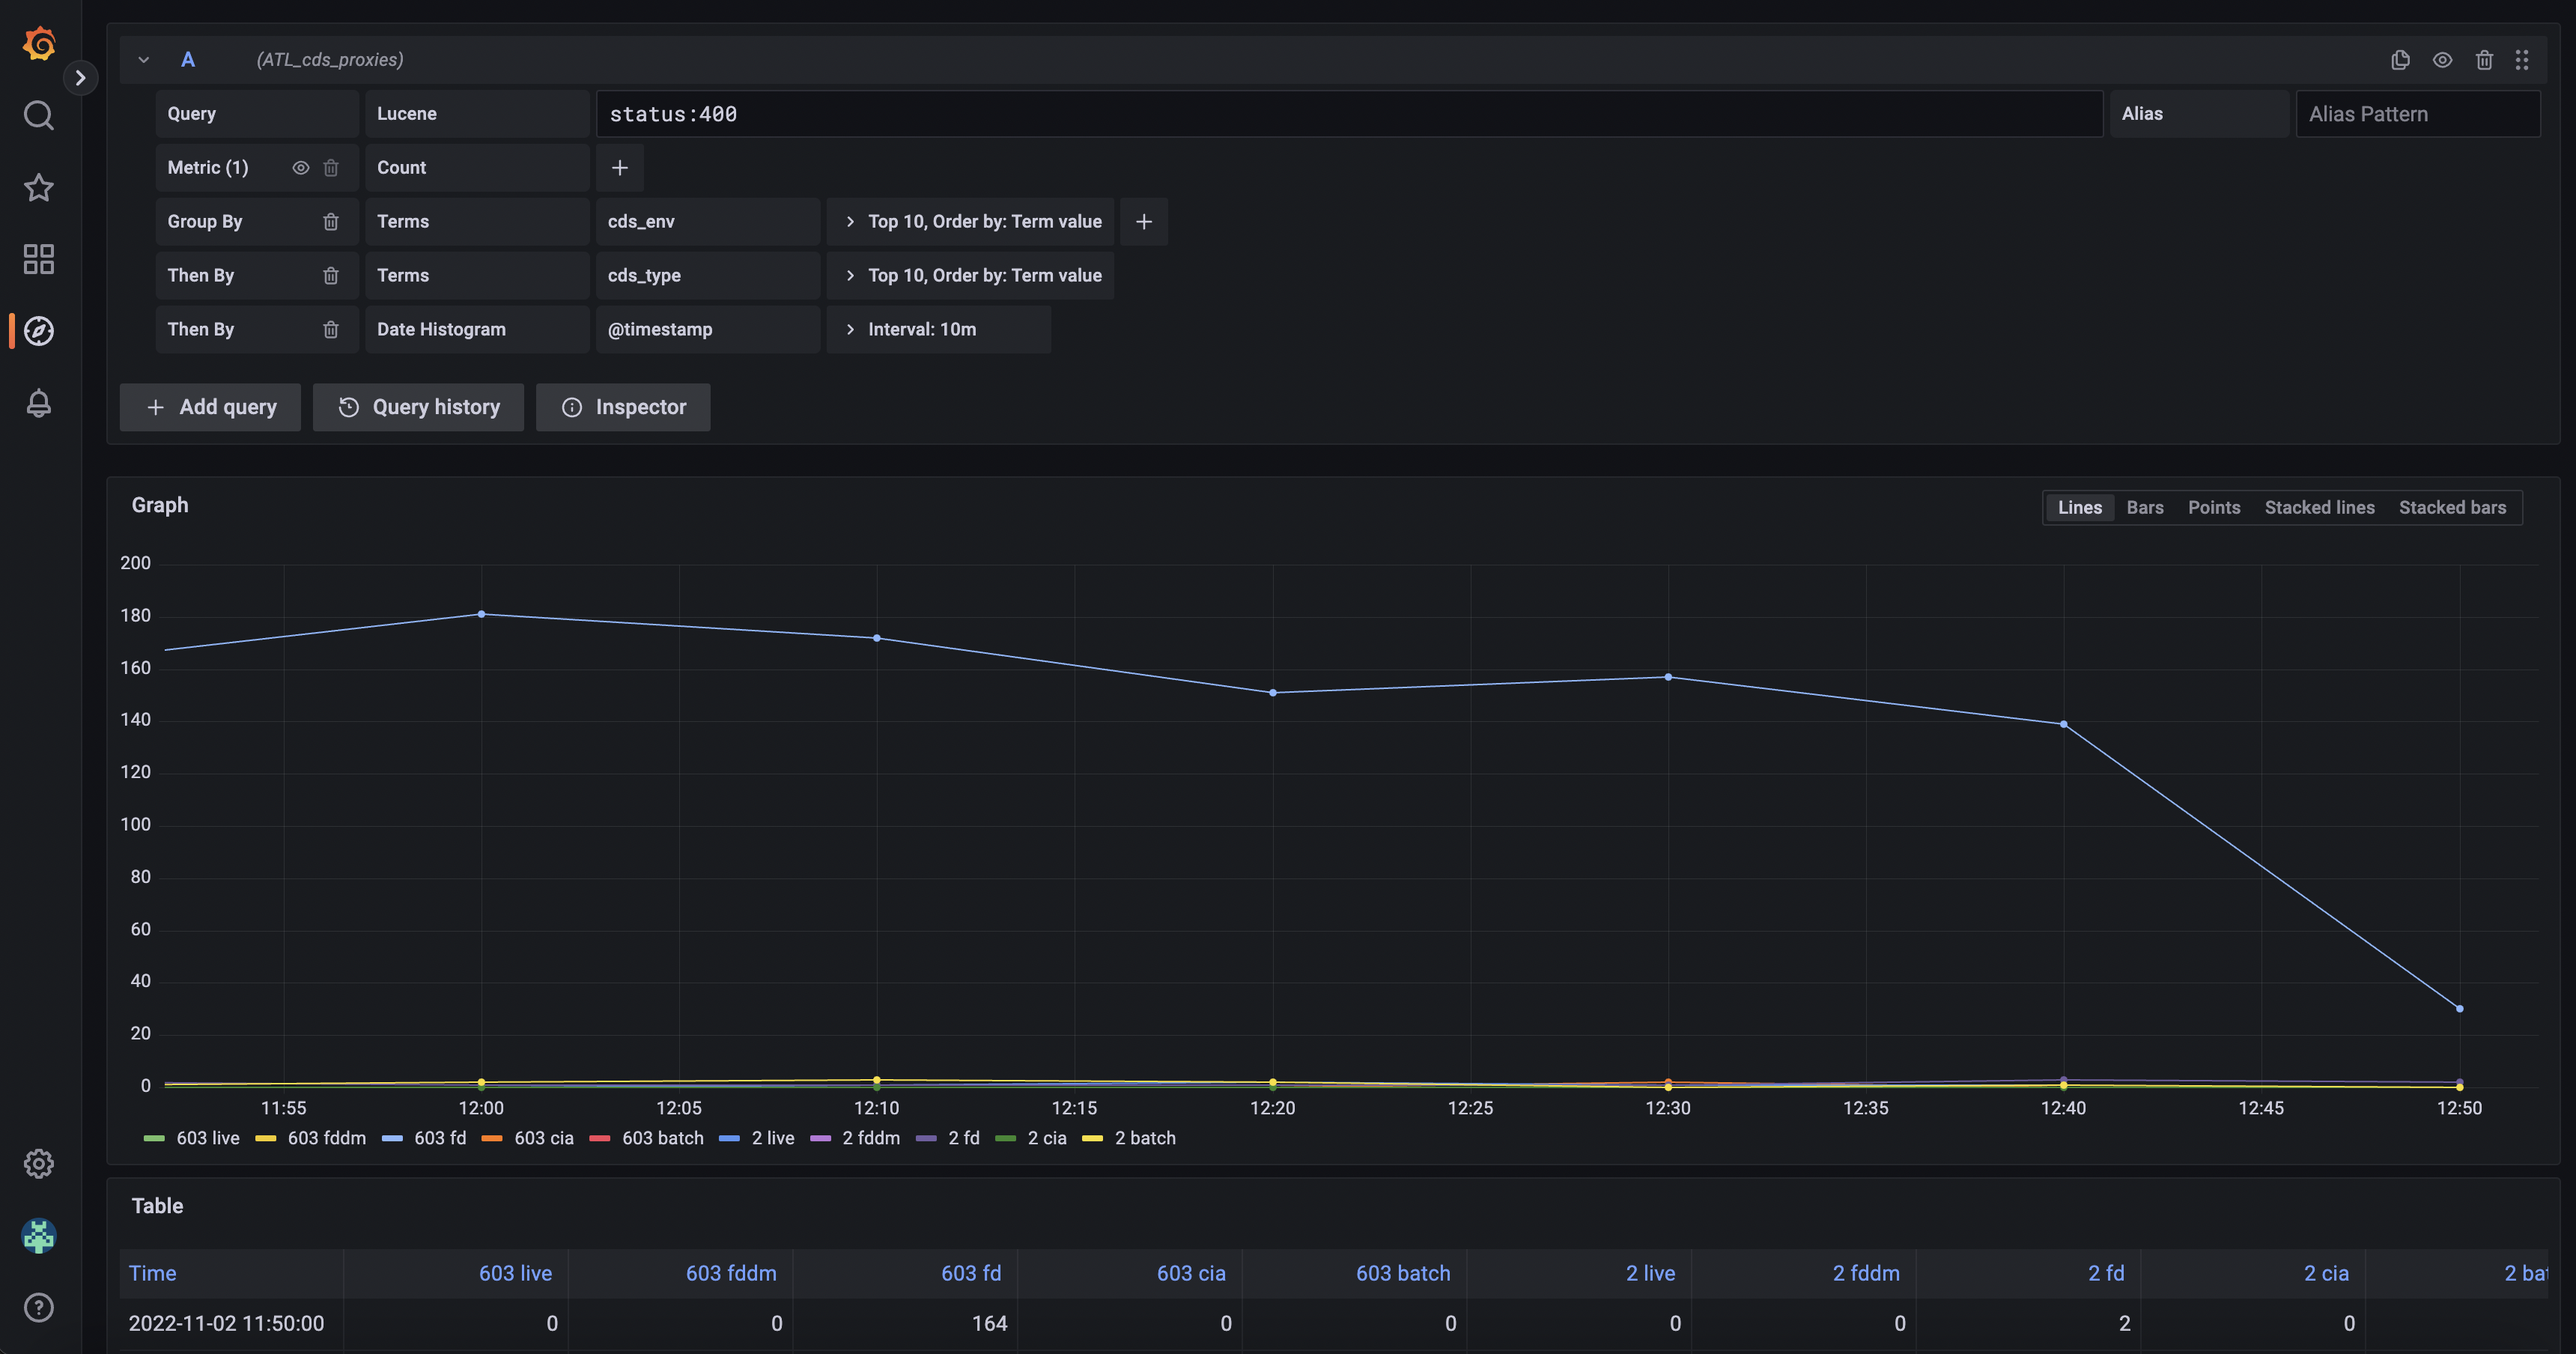
Task: Open Query history
Action: tap(418, 407)
